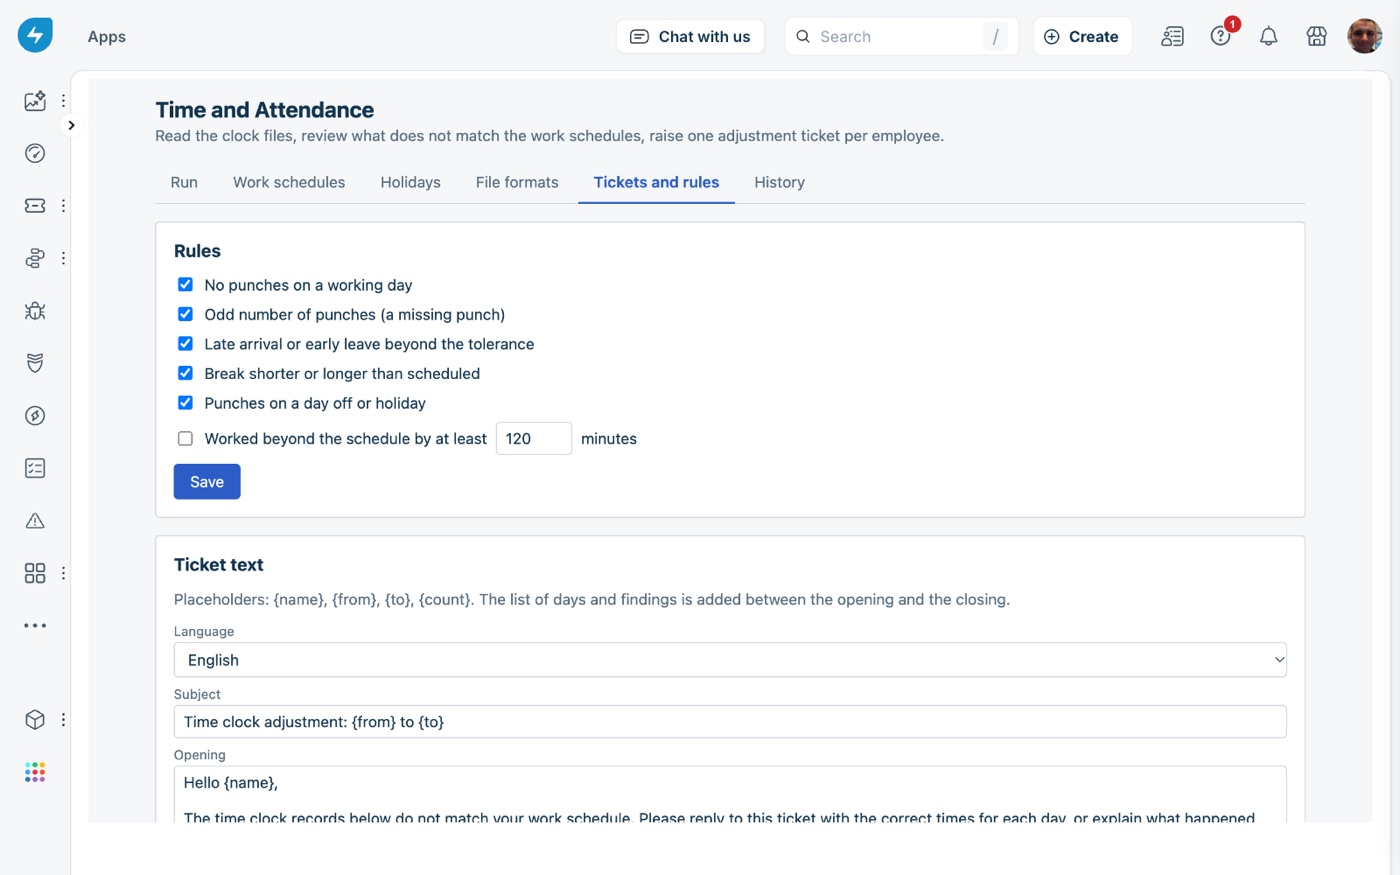Disable 'Late arrival or early leave' rule

click(185, 344)
